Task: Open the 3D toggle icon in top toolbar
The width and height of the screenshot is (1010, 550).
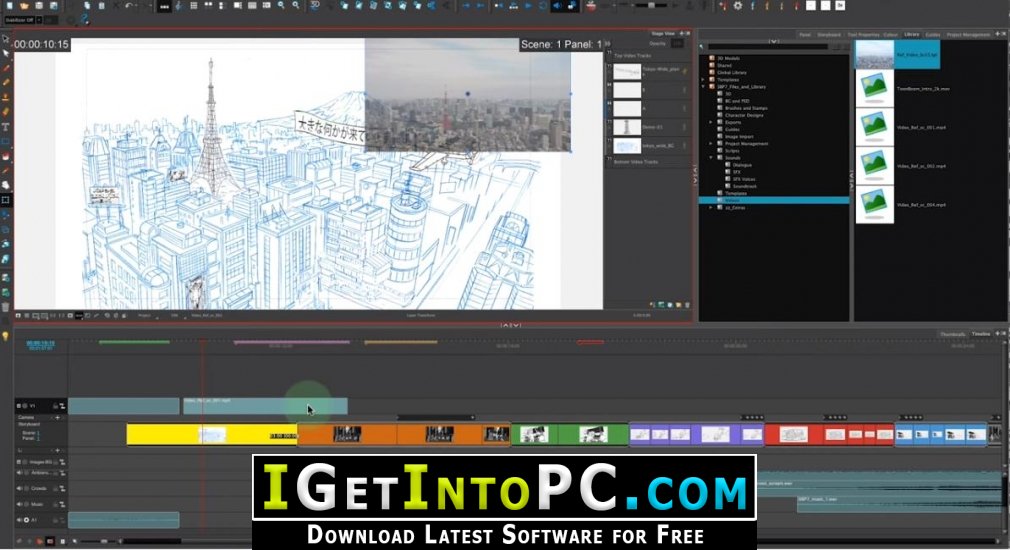Action: click(315, 5)
